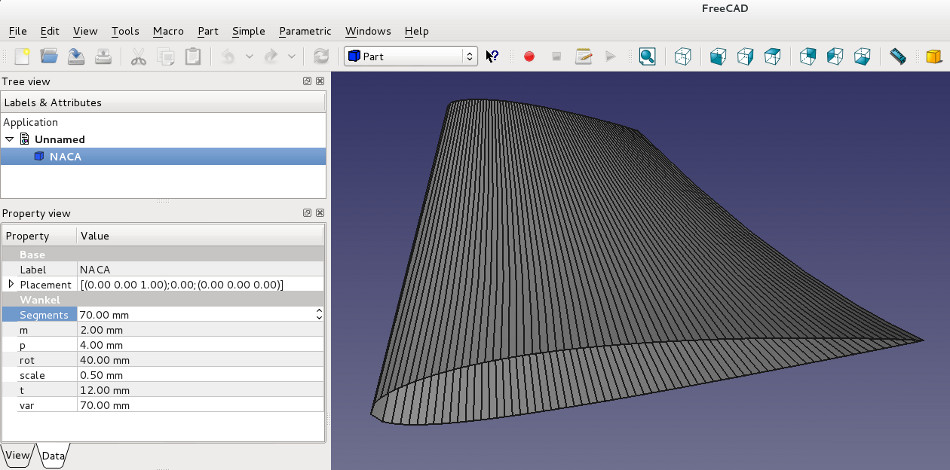The height and width of the screenshot is (470, 950).
Task: Click the p value 4.00 mm
Action: tap(201, 345)
